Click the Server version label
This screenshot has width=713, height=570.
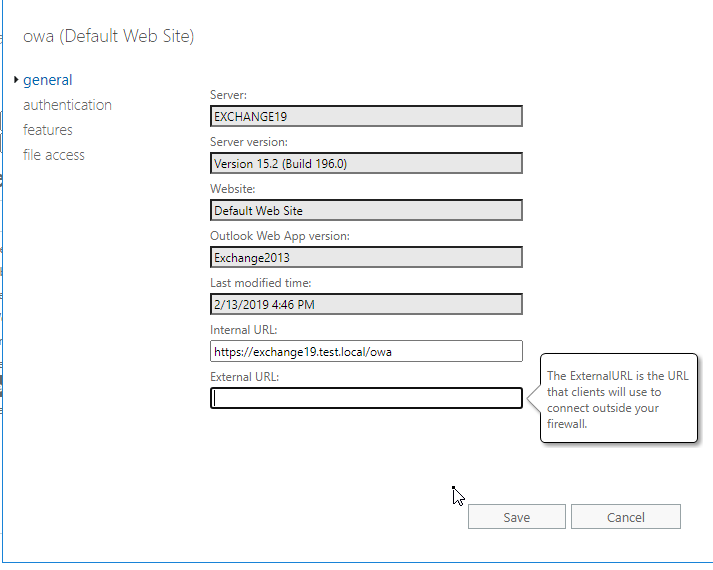pos(249,142)
